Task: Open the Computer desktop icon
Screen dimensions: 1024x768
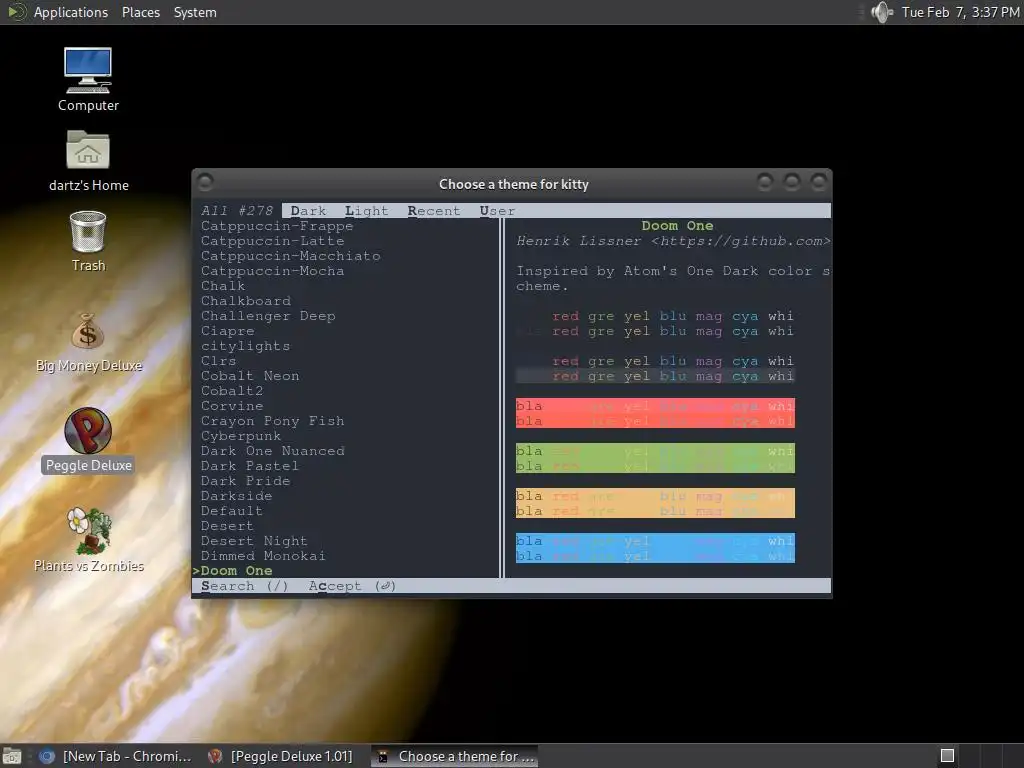Action: 88,71
